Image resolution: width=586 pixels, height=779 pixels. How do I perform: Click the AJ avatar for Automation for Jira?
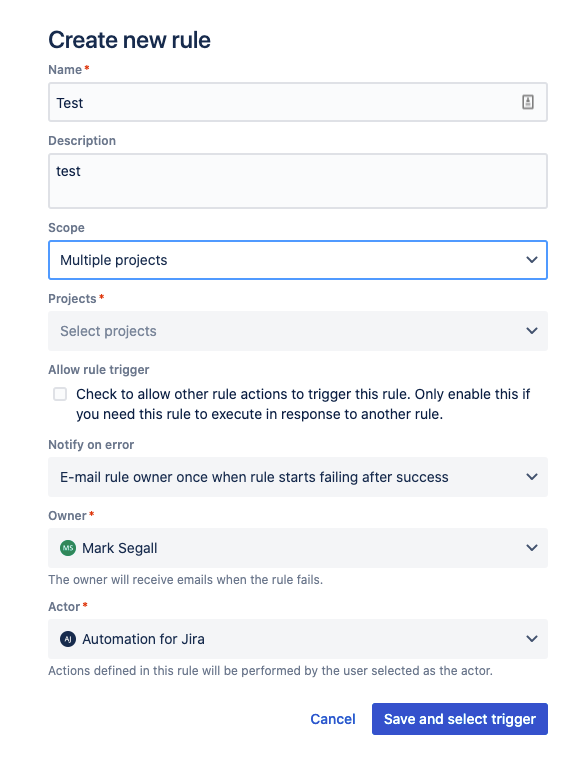[x=68, y=639]
